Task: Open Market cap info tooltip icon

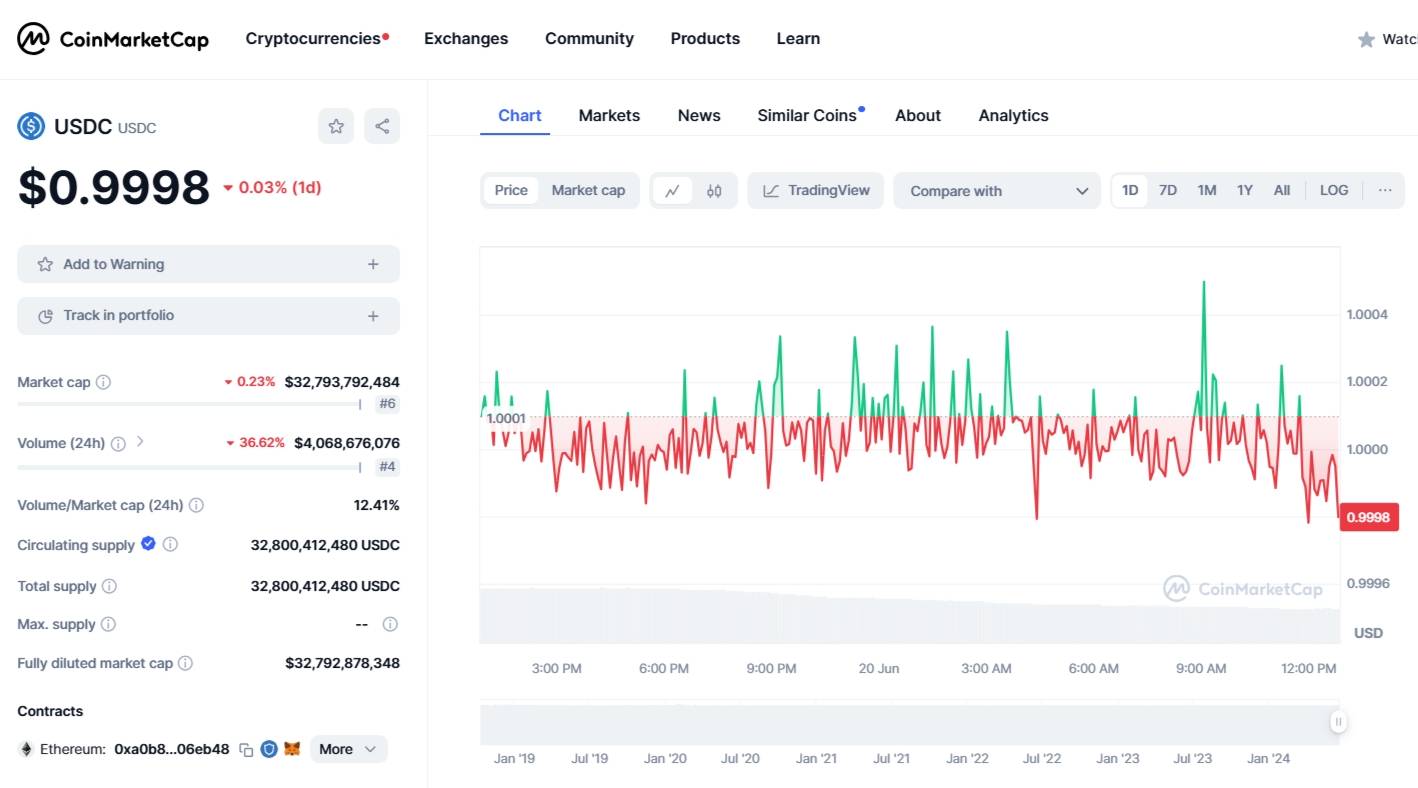Action: click(x=103, y=382)
